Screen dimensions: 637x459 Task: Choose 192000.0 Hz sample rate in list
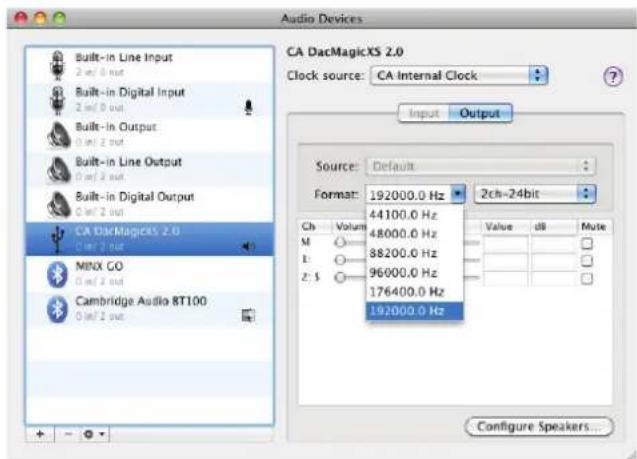(x=414, y=311)
